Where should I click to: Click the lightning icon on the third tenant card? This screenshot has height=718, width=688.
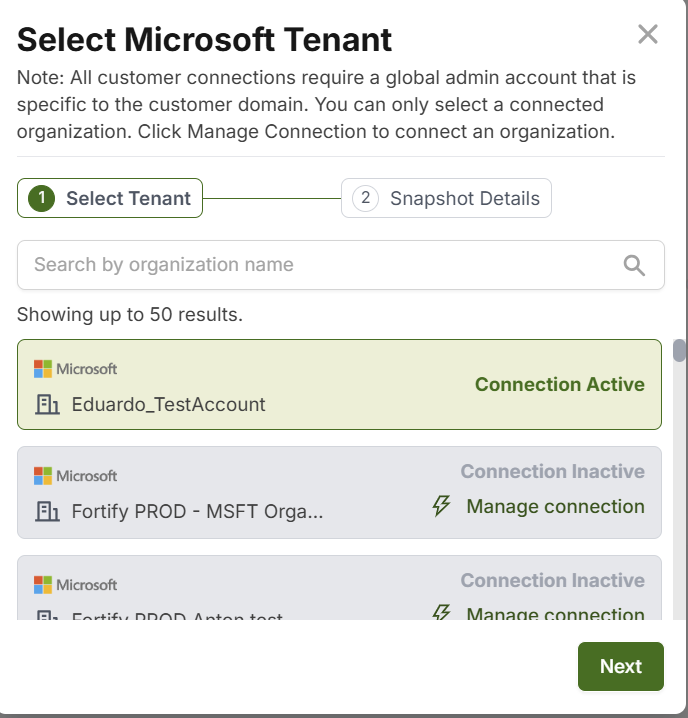point(441,613)
